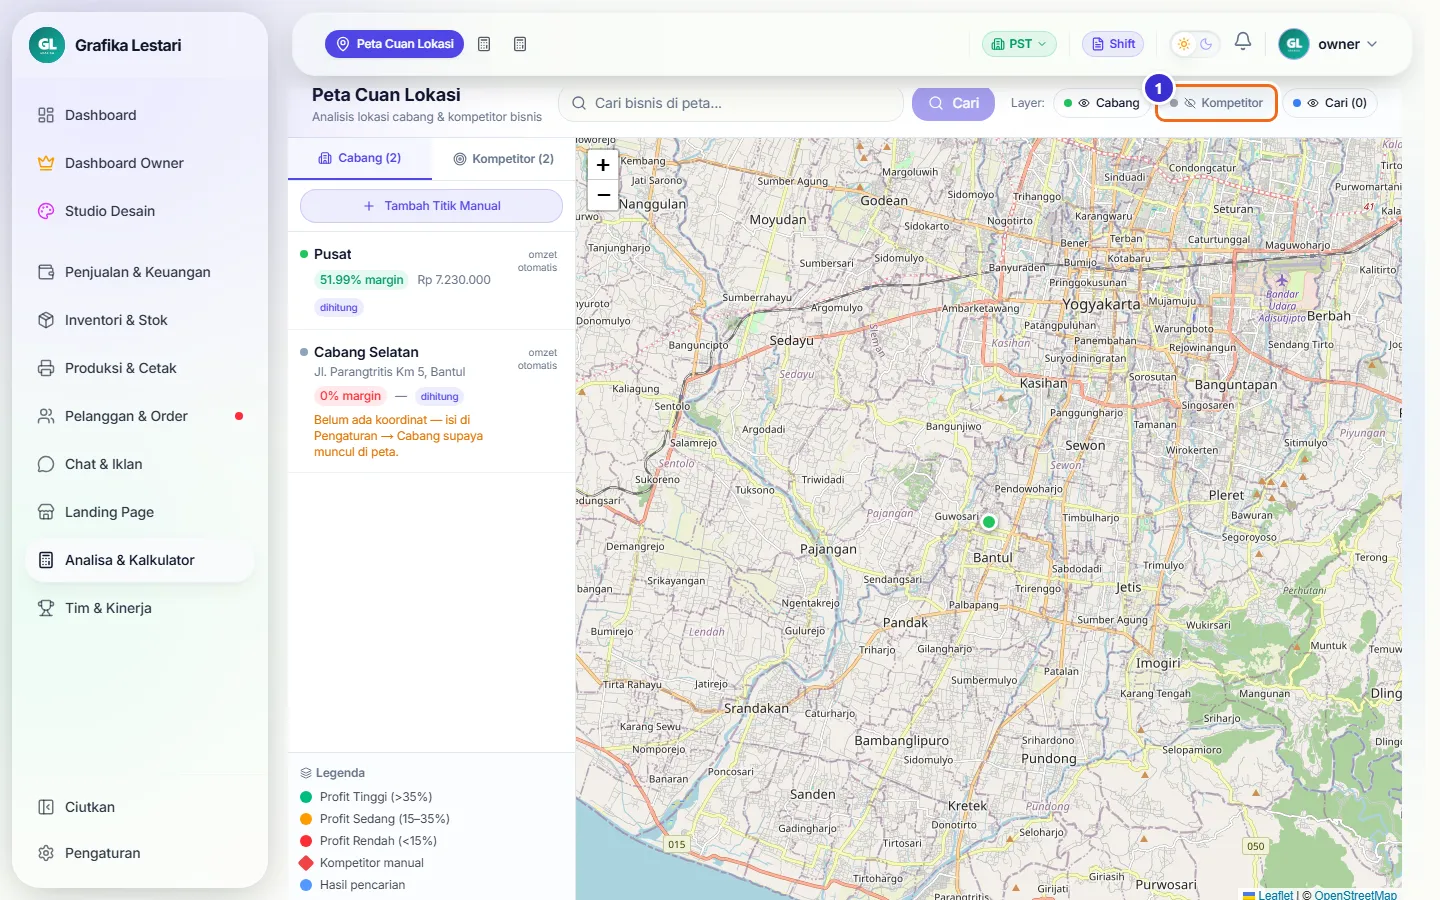Click the Cari search button

[953, 103]
